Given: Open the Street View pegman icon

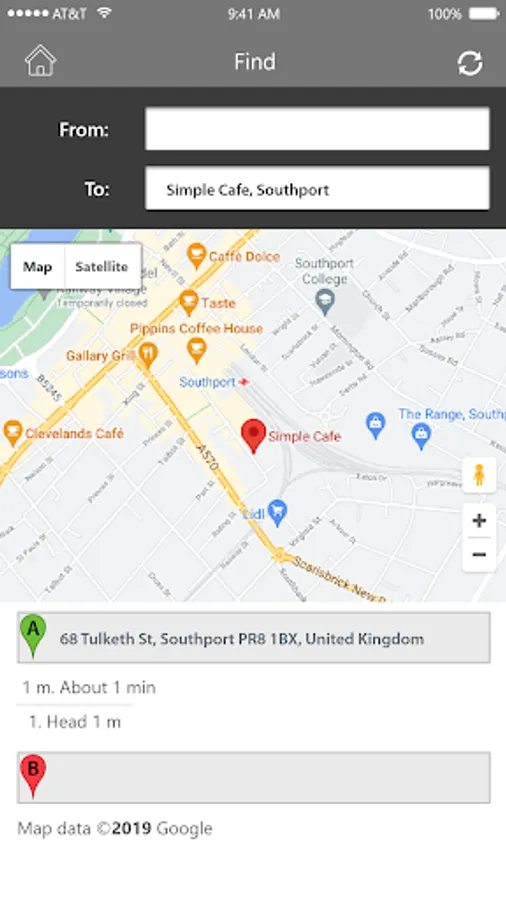Looking at the screenshot, I should [479, 475].
